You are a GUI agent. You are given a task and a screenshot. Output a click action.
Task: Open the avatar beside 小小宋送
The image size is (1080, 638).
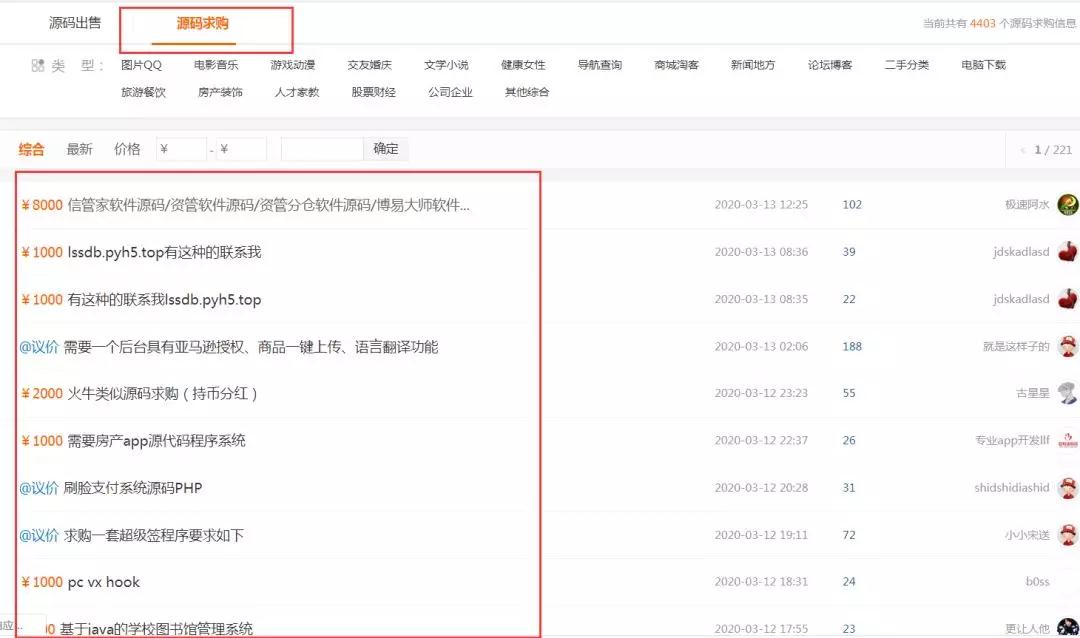pyautogui.click(x=1067, y=535)
